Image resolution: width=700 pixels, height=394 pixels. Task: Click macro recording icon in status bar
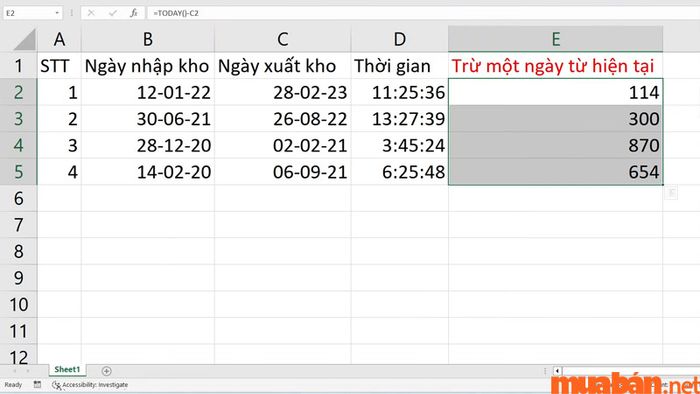tap(37, 384)
